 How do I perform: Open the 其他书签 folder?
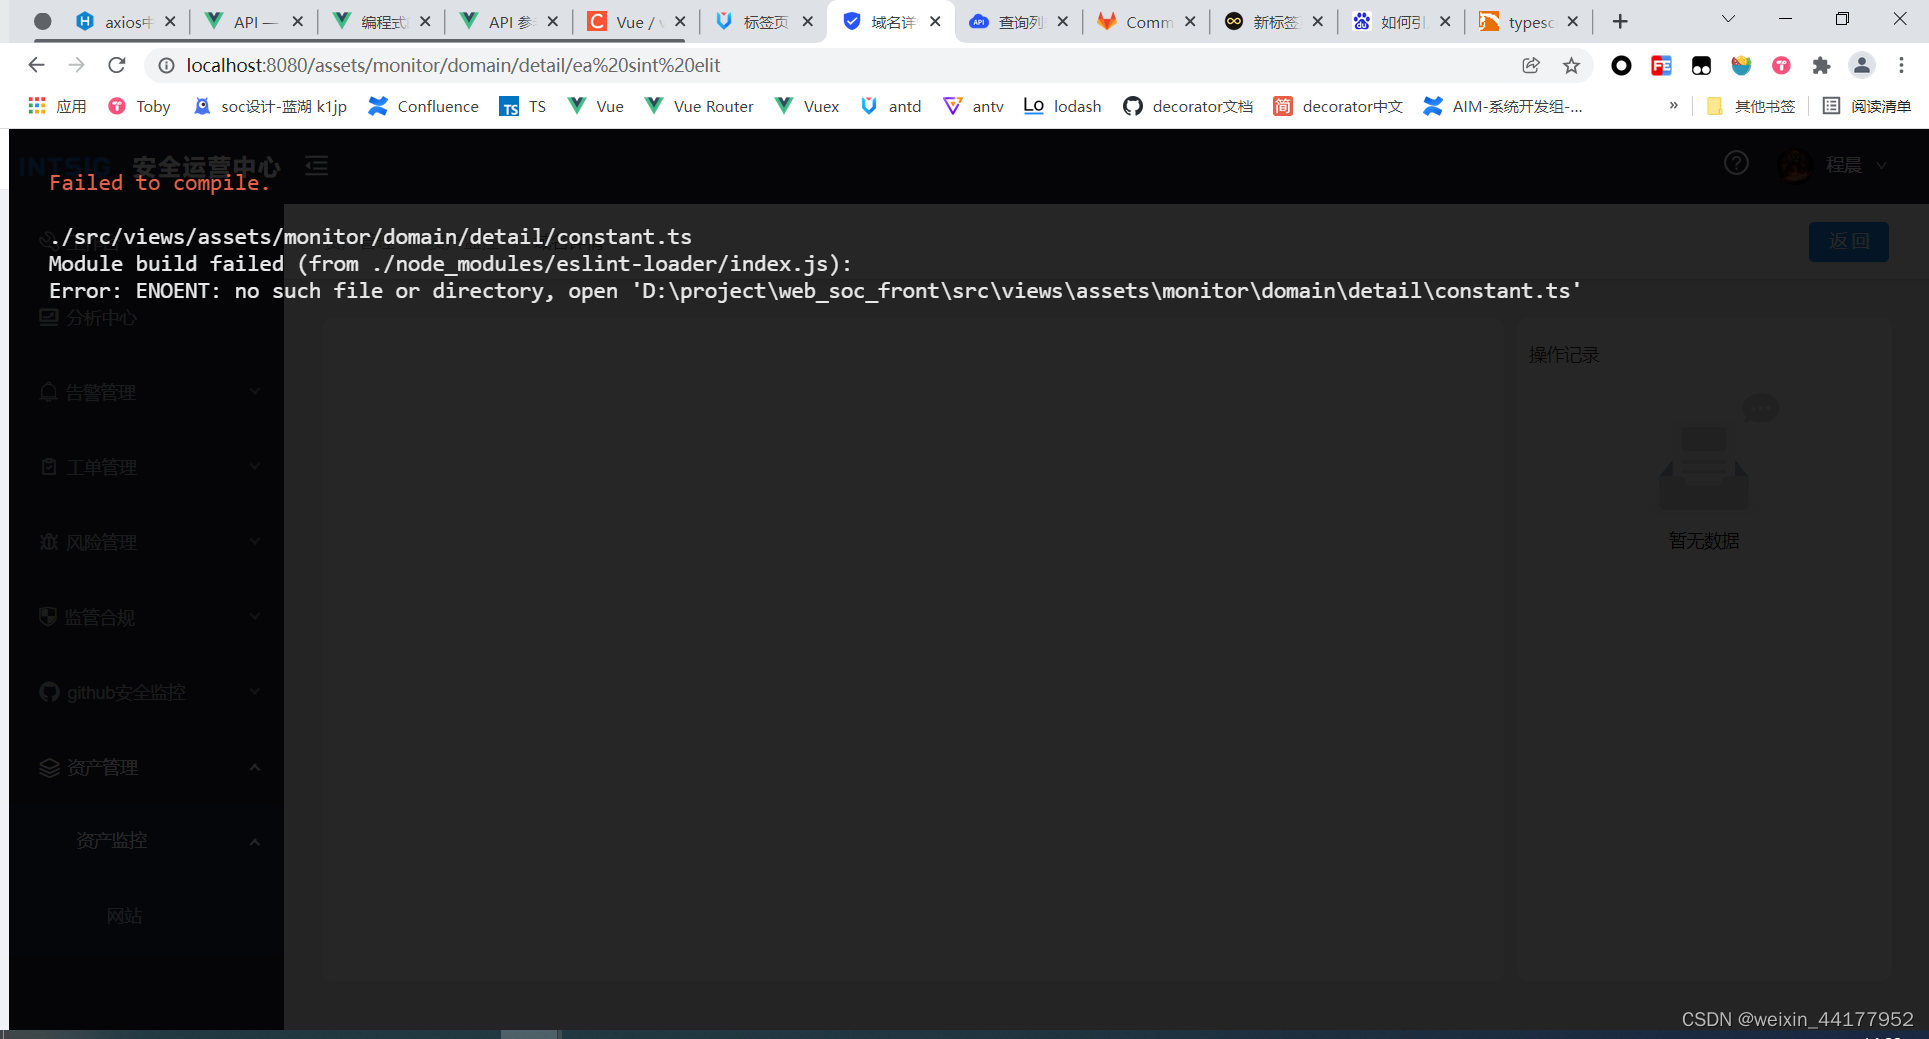[1751, 106]
